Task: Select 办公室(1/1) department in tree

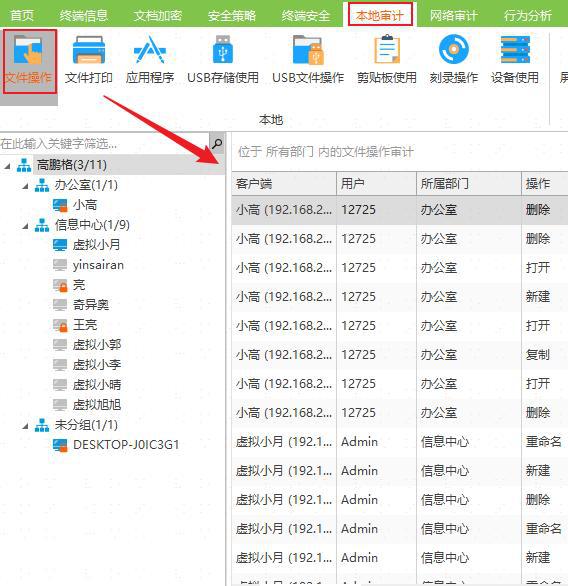Action: pos(86,185)
